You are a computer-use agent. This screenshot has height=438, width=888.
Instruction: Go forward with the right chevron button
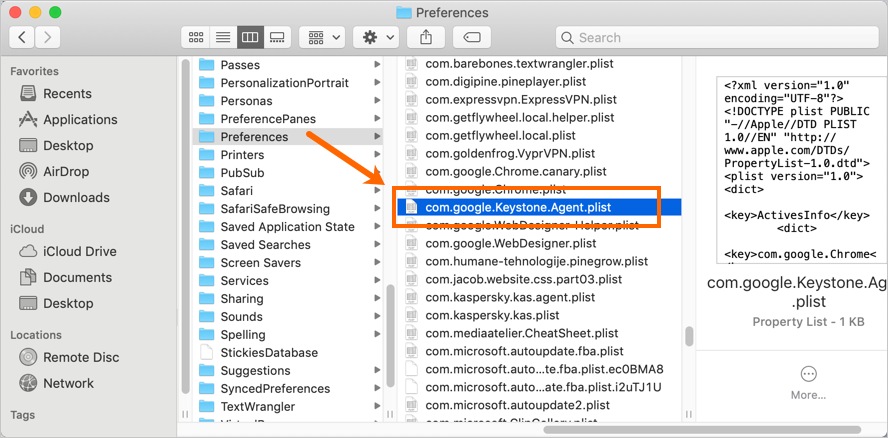pos(48,37)
